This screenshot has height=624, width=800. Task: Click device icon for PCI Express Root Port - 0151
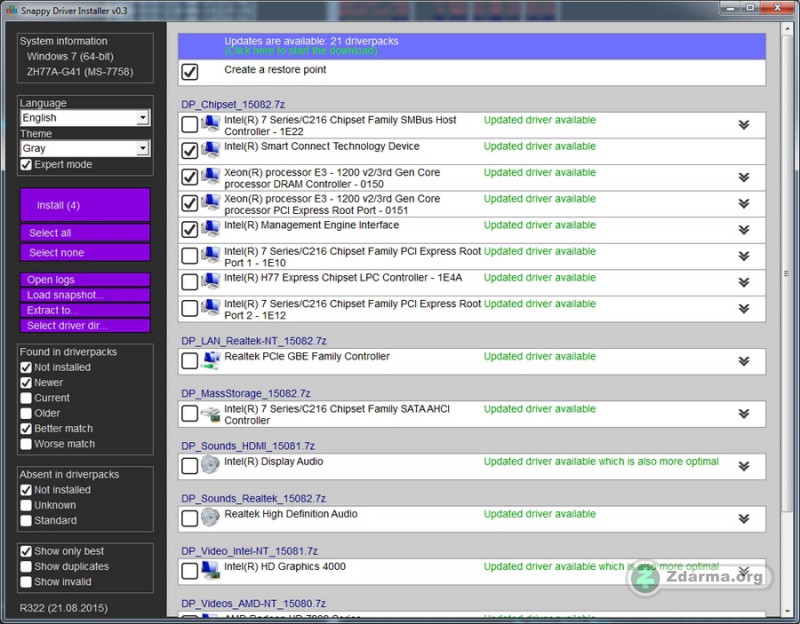tap(210, 203)
